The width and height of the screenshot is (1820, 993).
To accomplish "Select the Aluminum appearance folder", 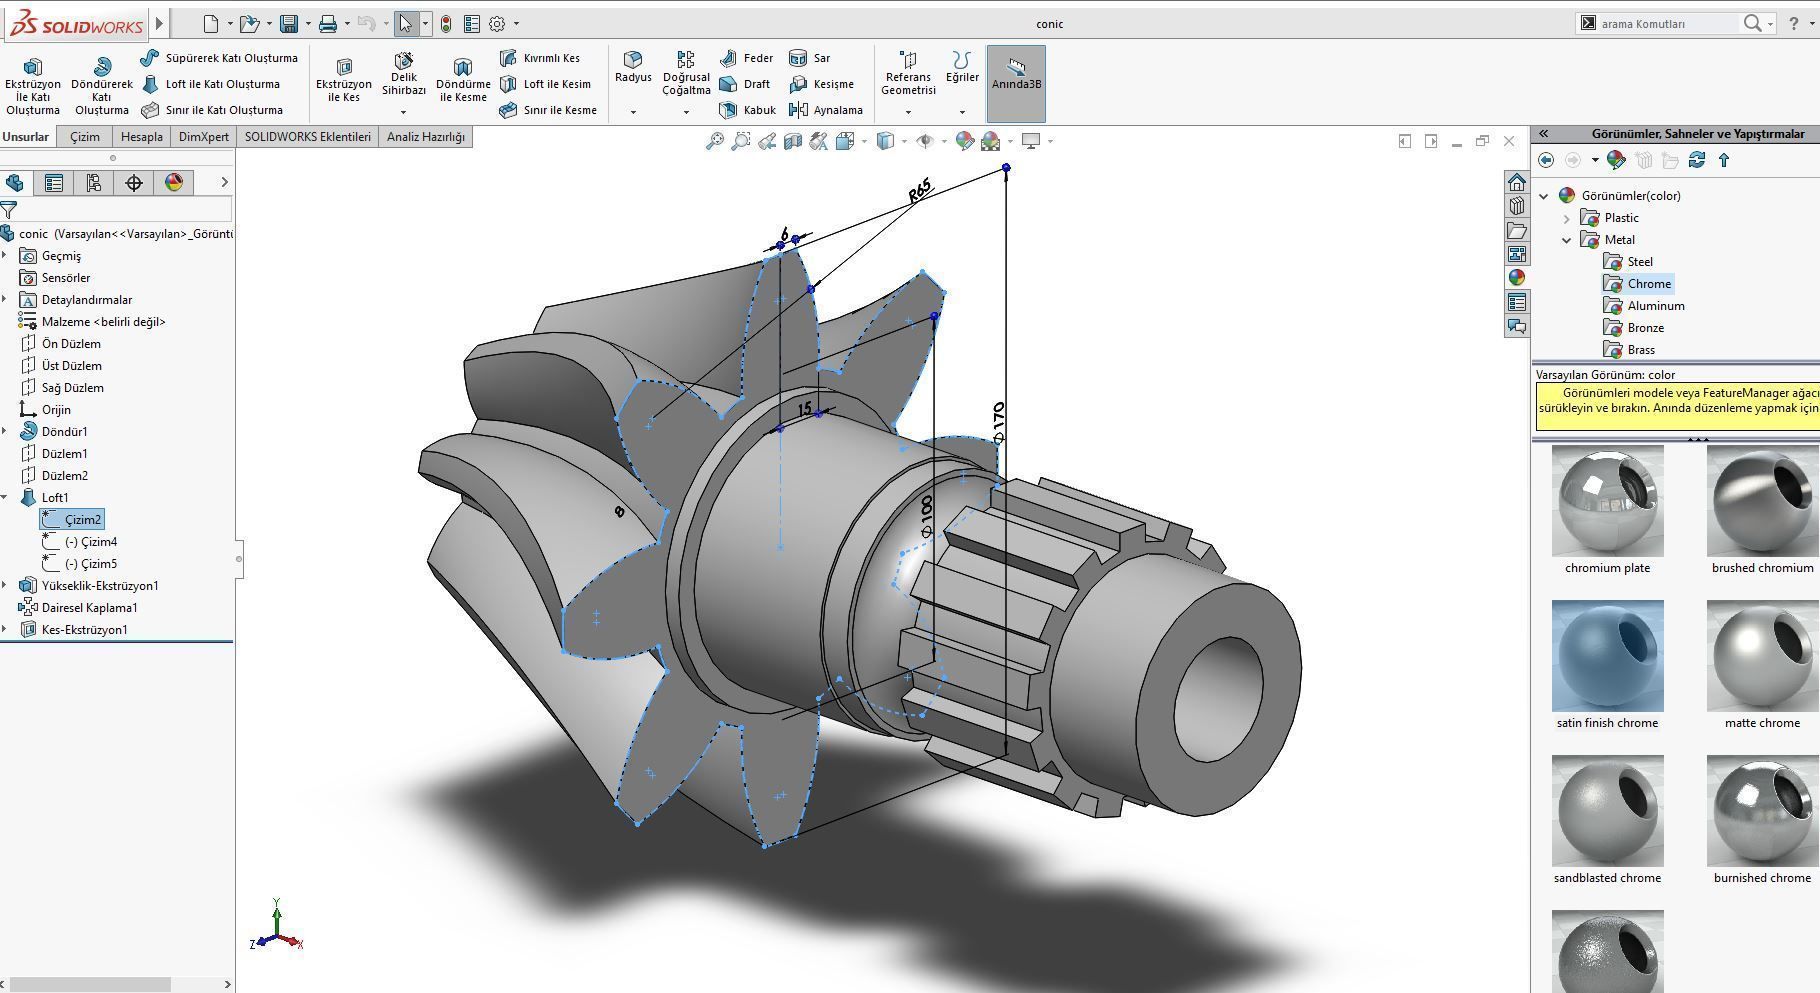I will [1644, 306].
